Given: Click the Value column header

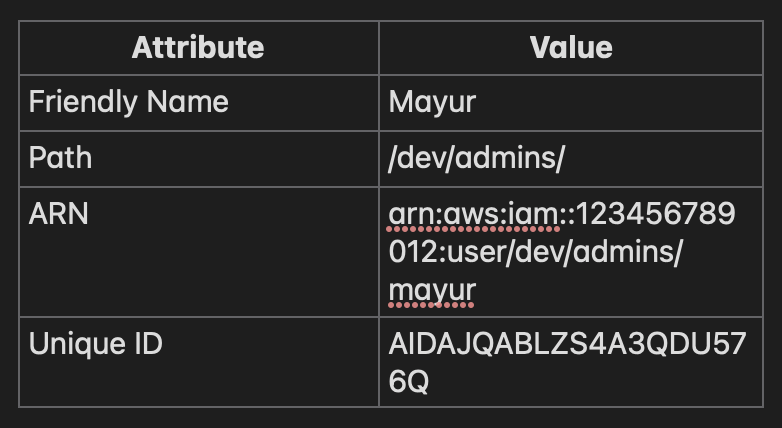Looking at the screenshot, I should coord(570,47).
